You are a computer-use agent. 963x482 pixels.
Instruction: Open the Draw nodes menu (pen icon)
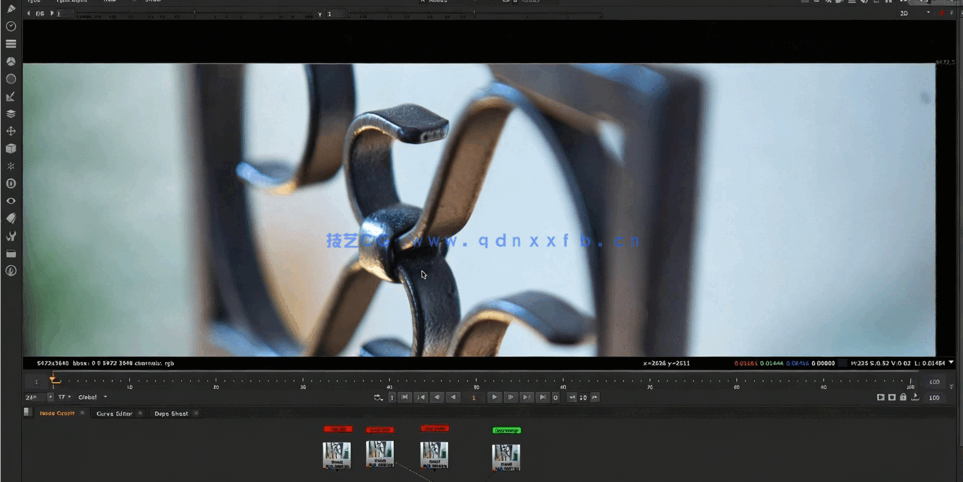[11, 9]
